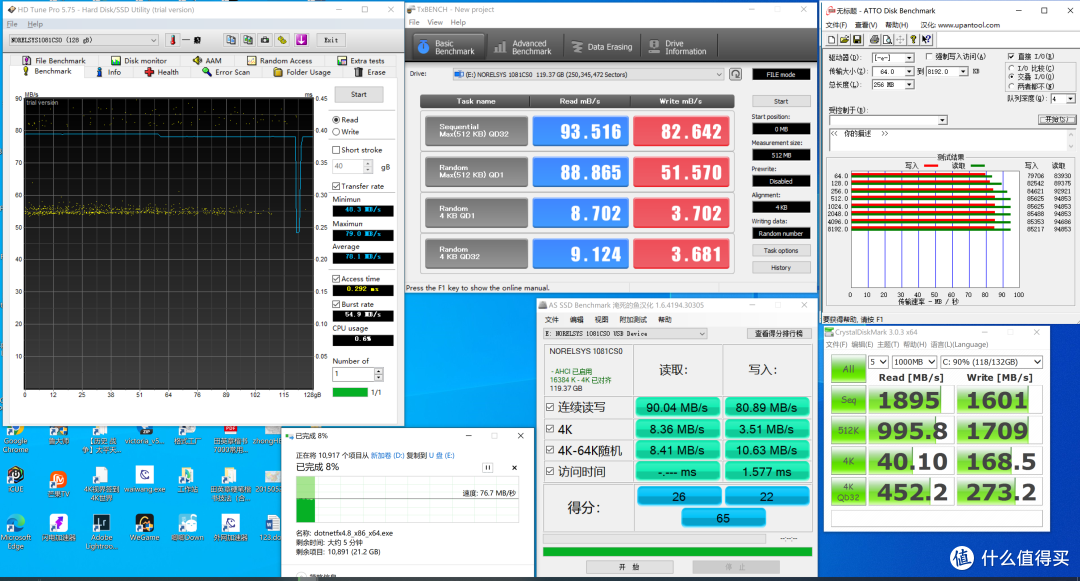This screenshot has height=581, width=1080.
Task: Click the 查看得分排行榜 button in AS SSD
Action: (x=778, y=334)
